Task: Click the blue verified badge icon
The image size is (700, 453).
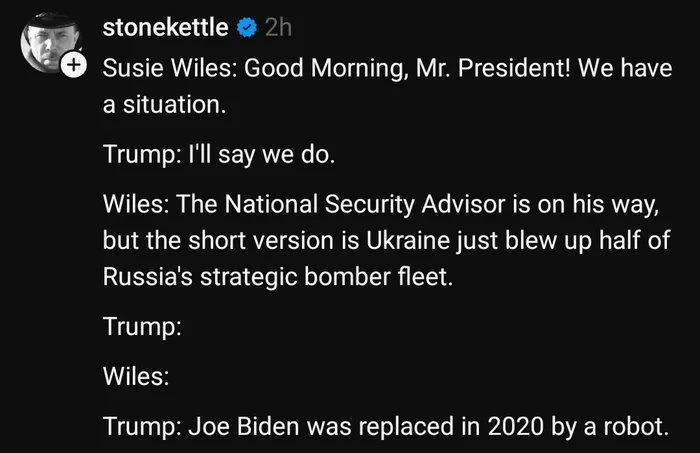Action: click(247, 30)
